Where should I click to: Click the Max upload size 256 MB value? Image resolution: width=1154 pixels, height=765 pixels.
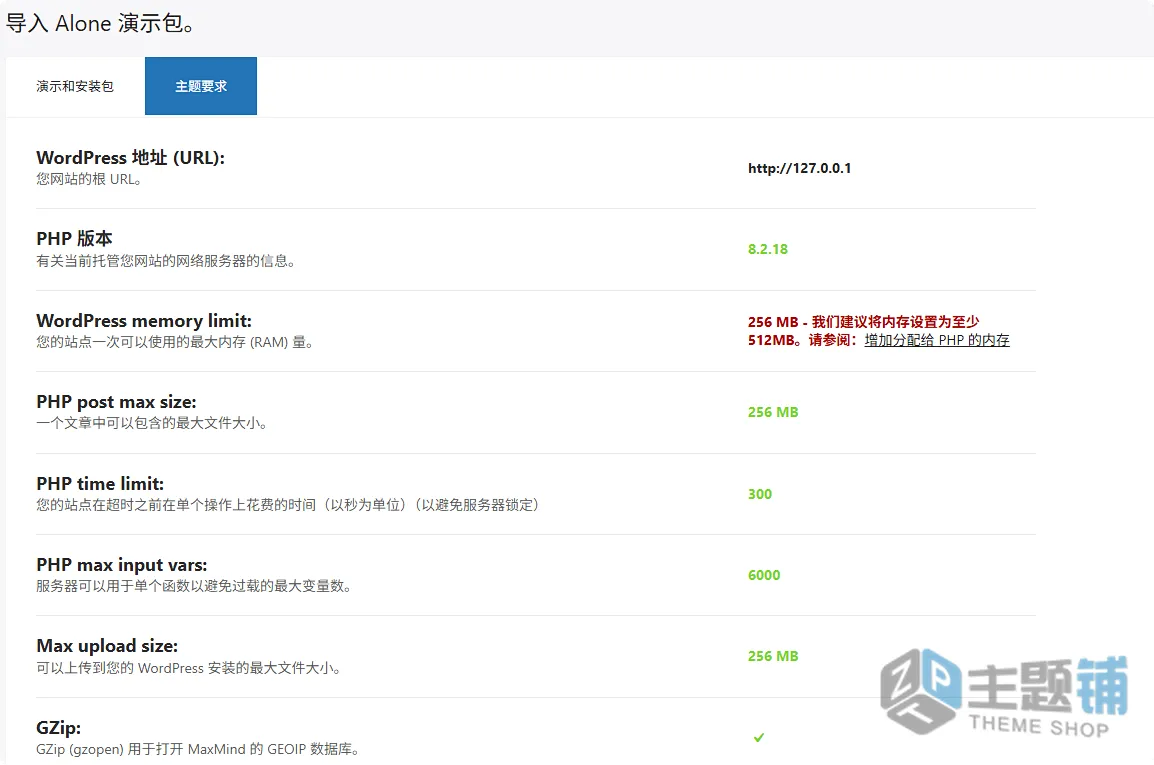pos(773,656)
